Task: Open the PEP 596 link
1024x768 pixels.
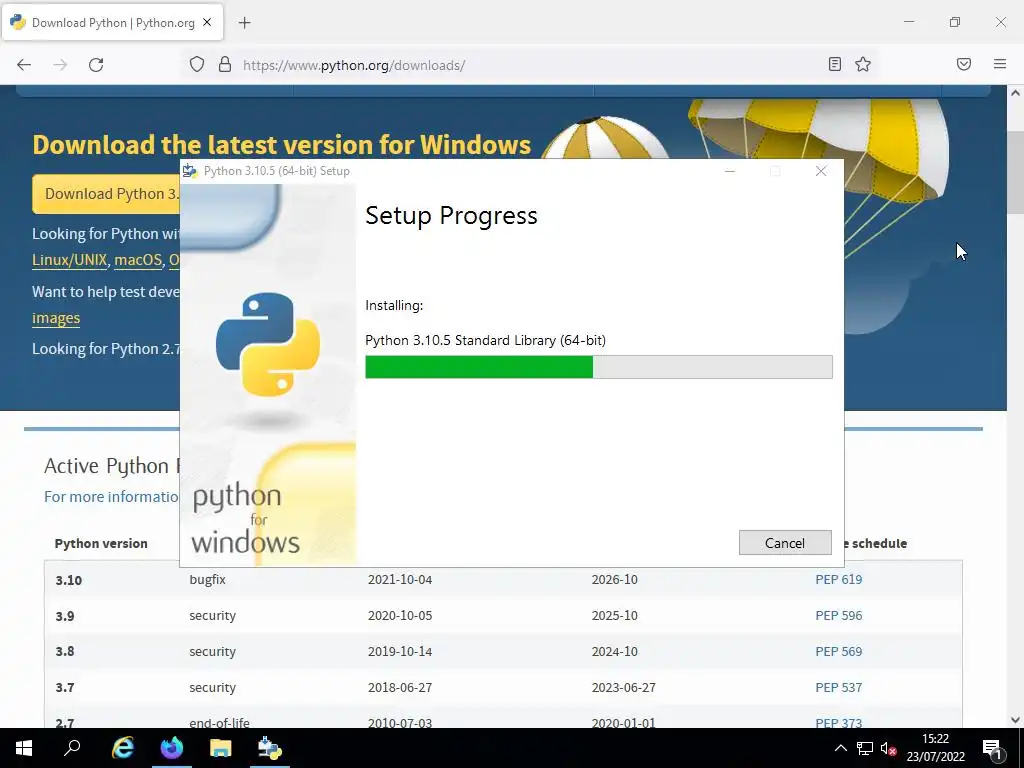Action: tap(839, 615)
